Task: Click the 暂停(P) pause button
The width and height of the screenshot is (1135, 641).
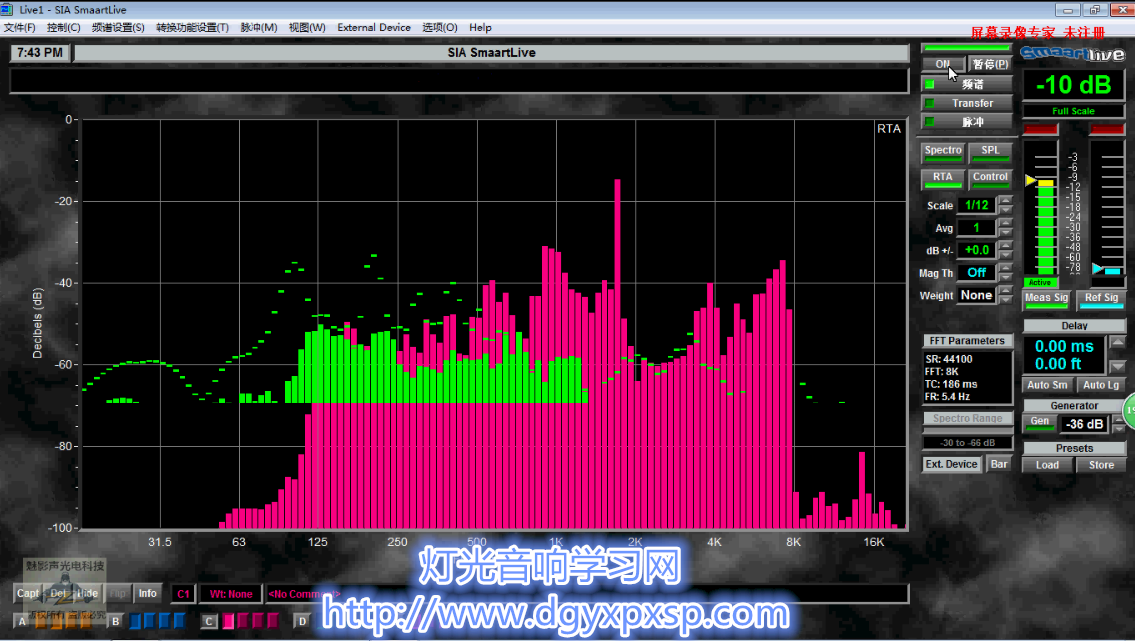Action: pos(990,64)
